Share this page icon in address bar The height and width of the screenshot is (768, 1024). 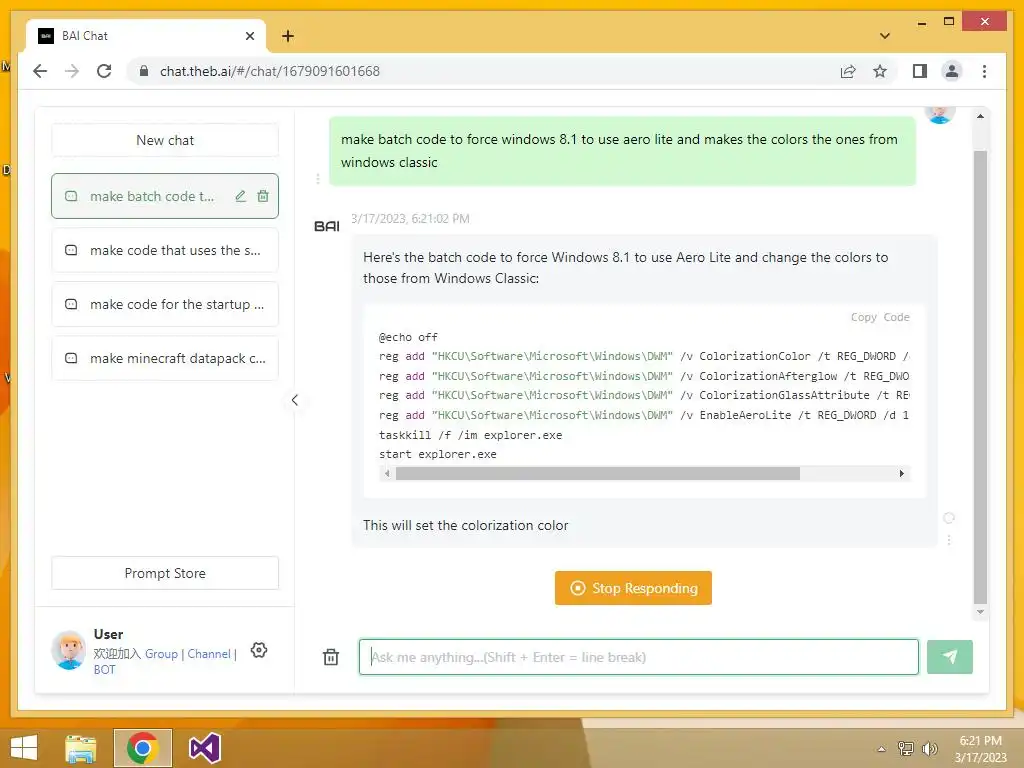coord(848,71)
